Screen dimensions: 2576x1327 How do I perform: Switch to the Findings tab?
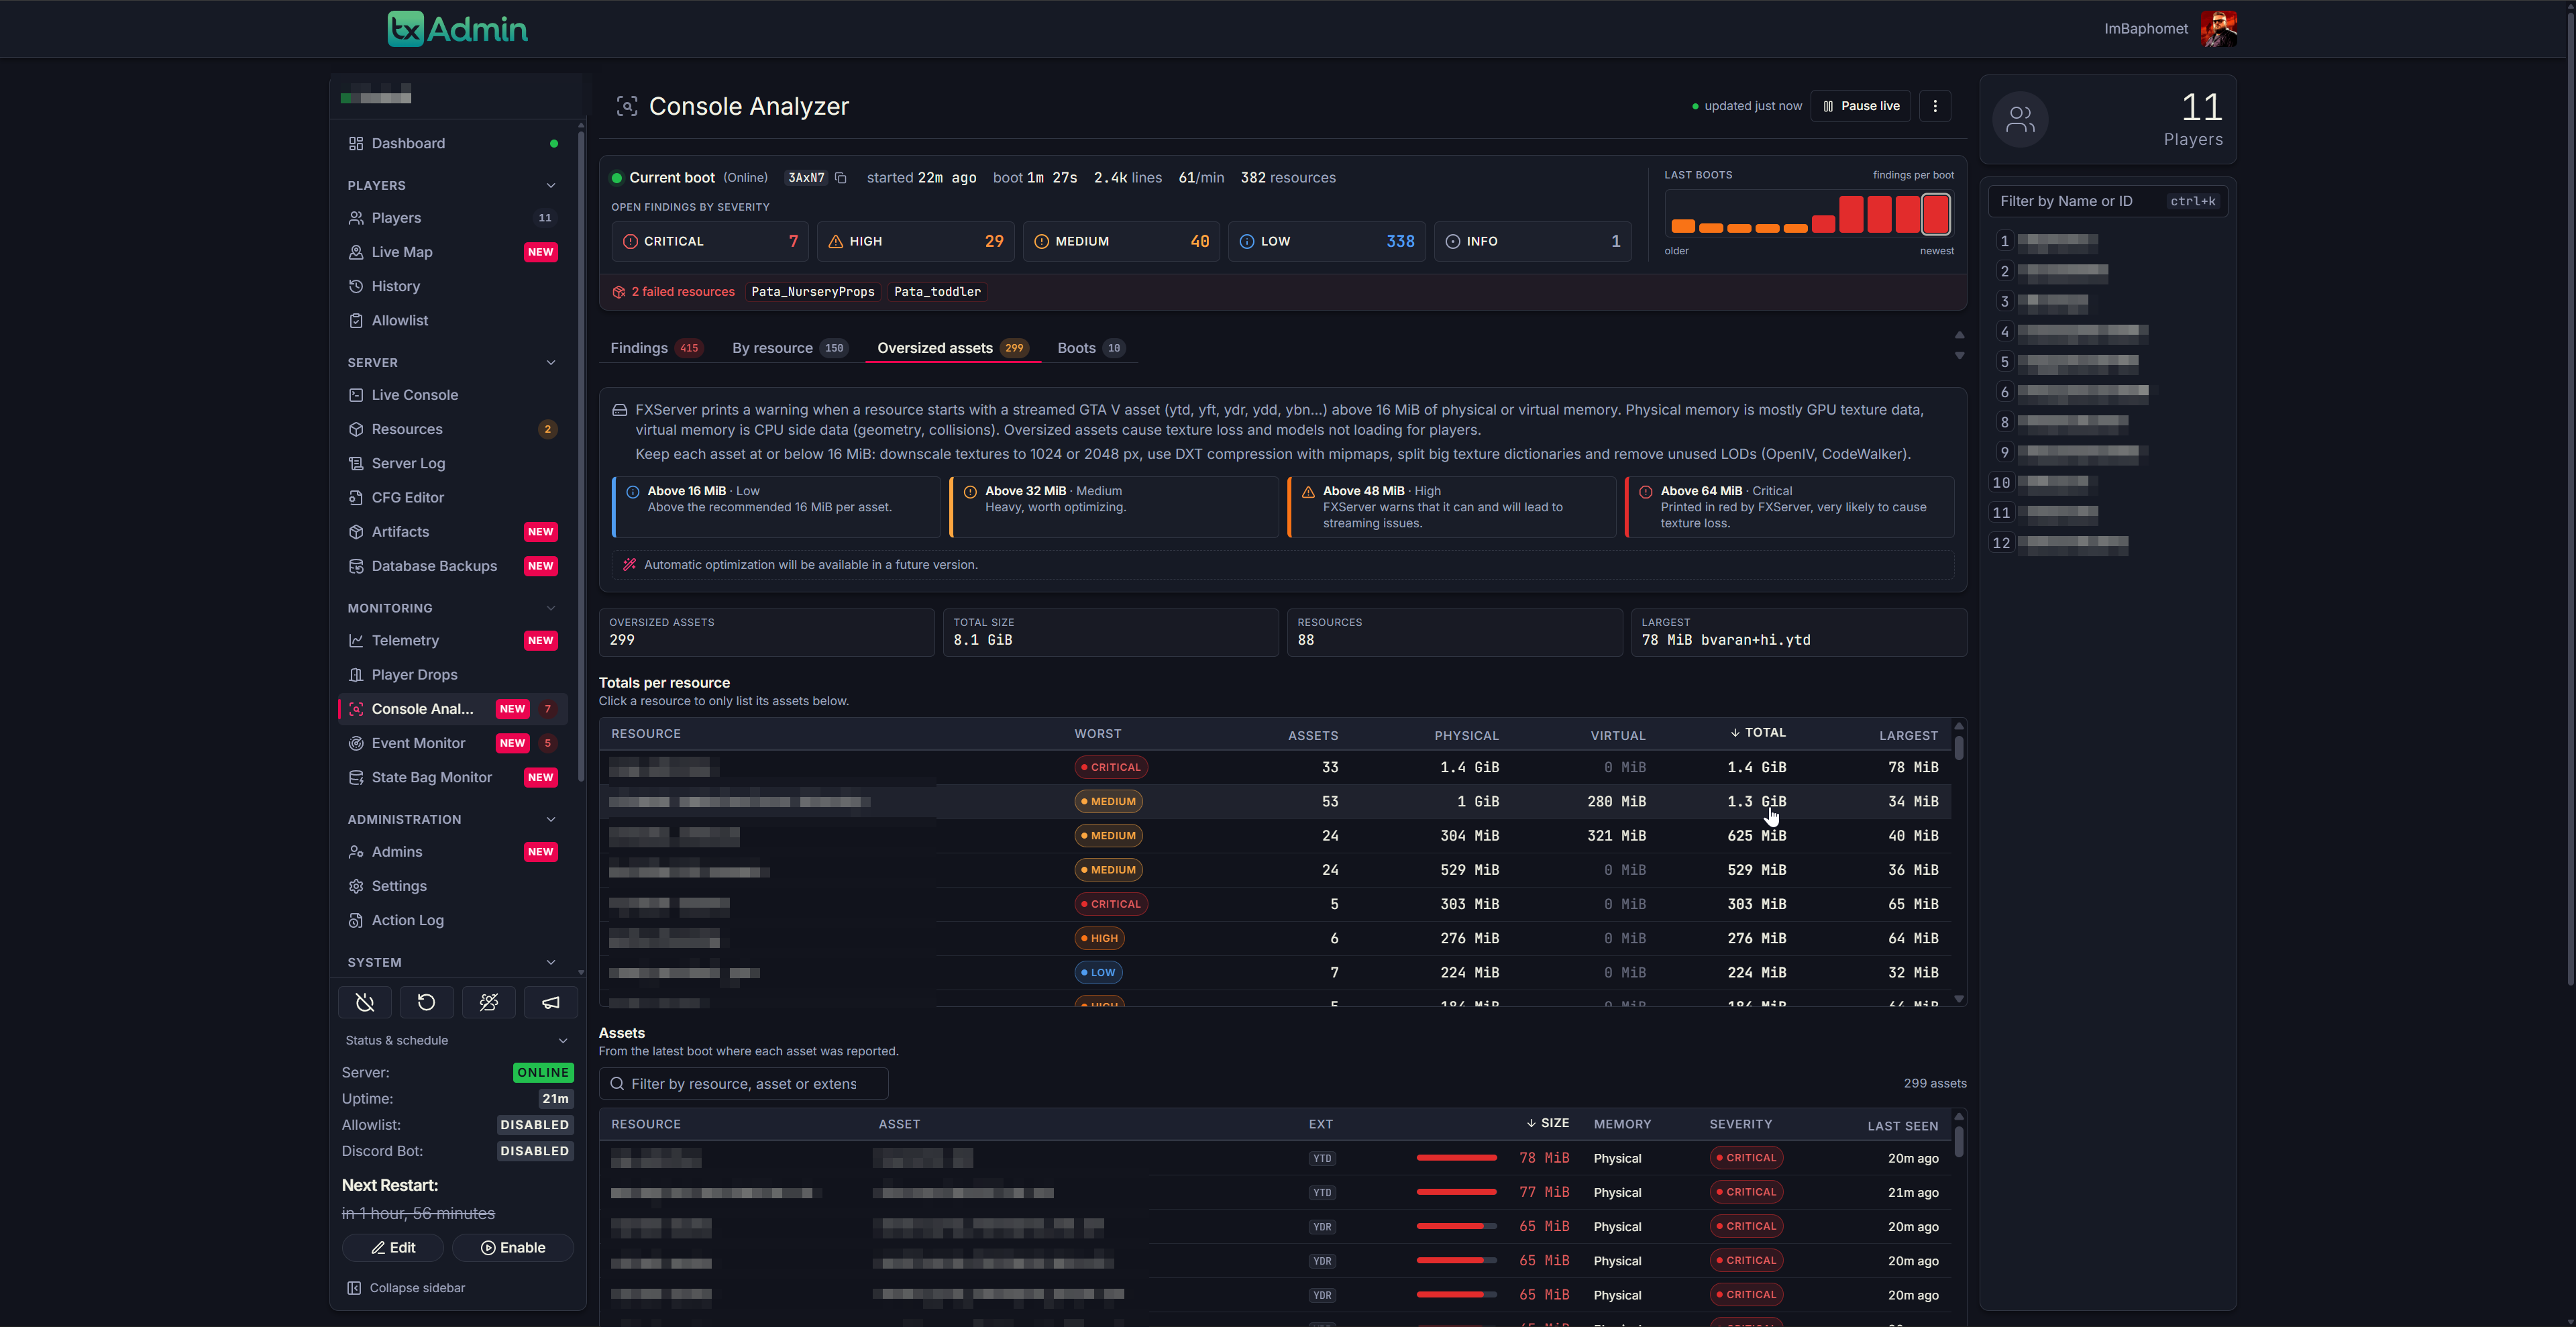[656, 348]
